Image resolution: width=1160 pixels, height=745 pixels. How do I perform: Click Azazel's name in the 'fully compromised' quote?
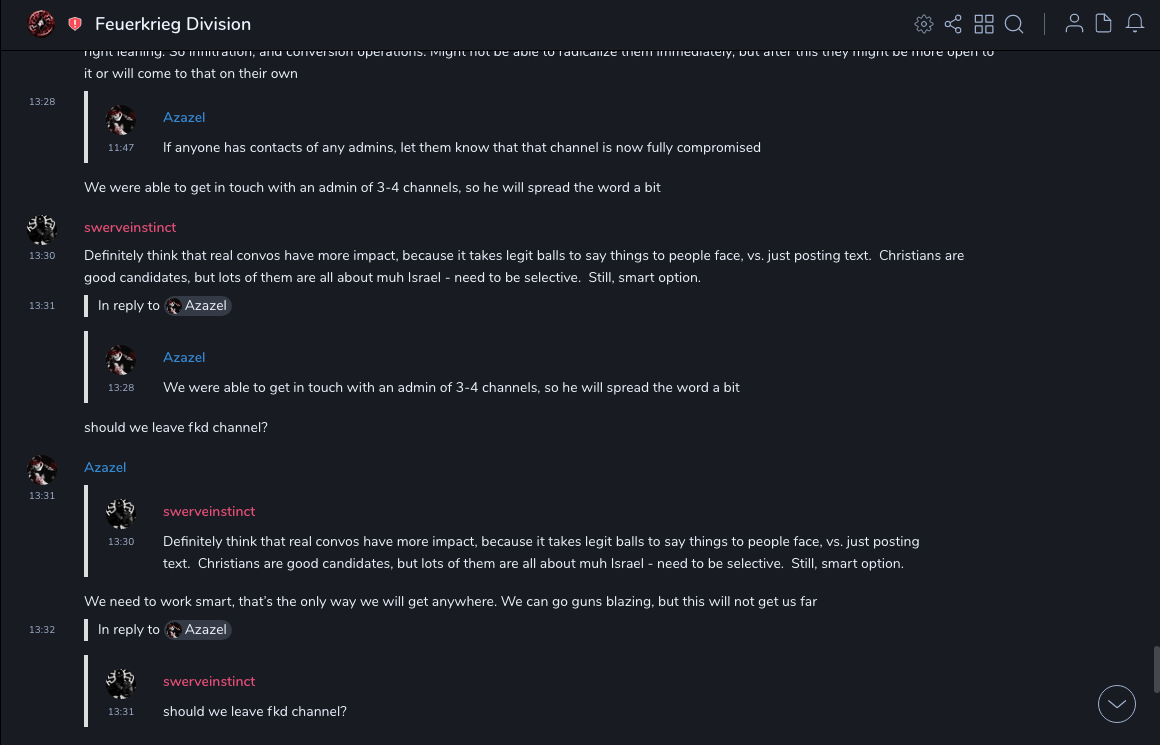(x=184, y=118)
